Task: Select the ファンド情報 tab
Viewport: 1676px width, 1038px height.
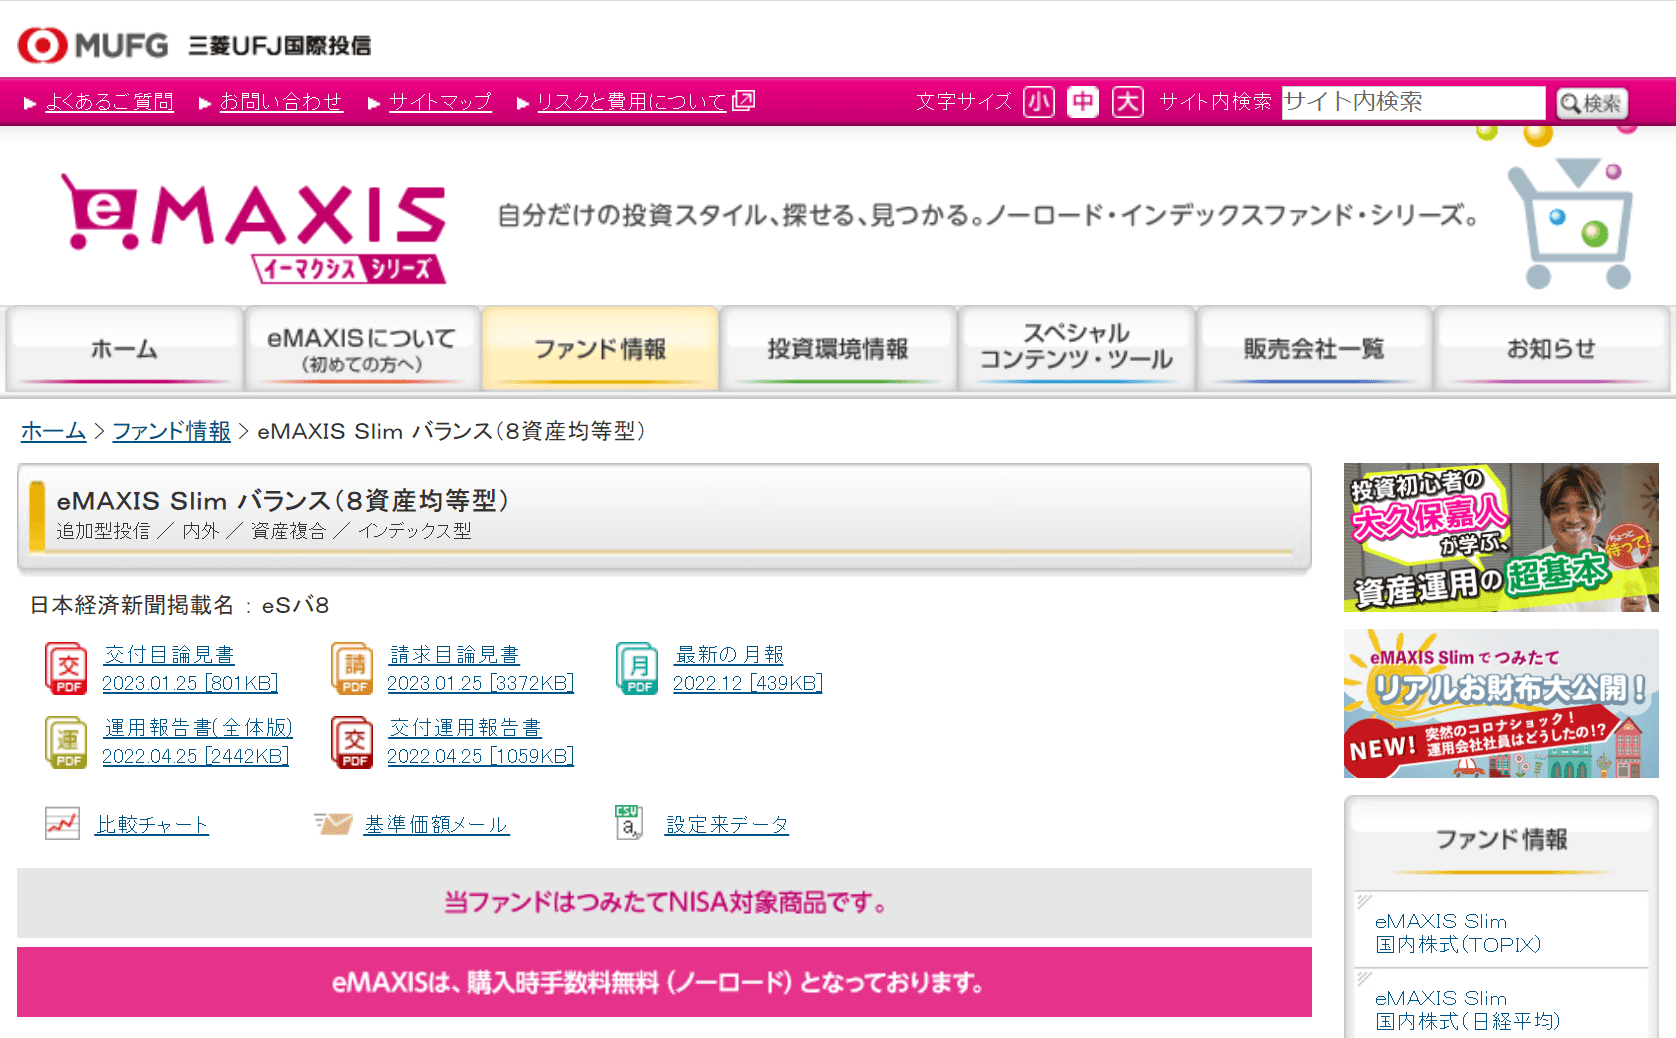Action: 600,349
